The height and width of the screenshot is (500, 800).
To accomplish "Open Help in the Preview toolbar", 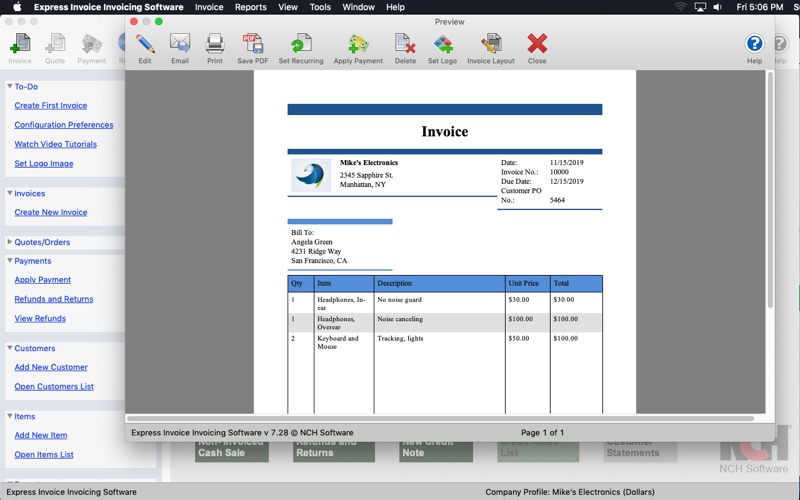I will [x=755, y=49].
